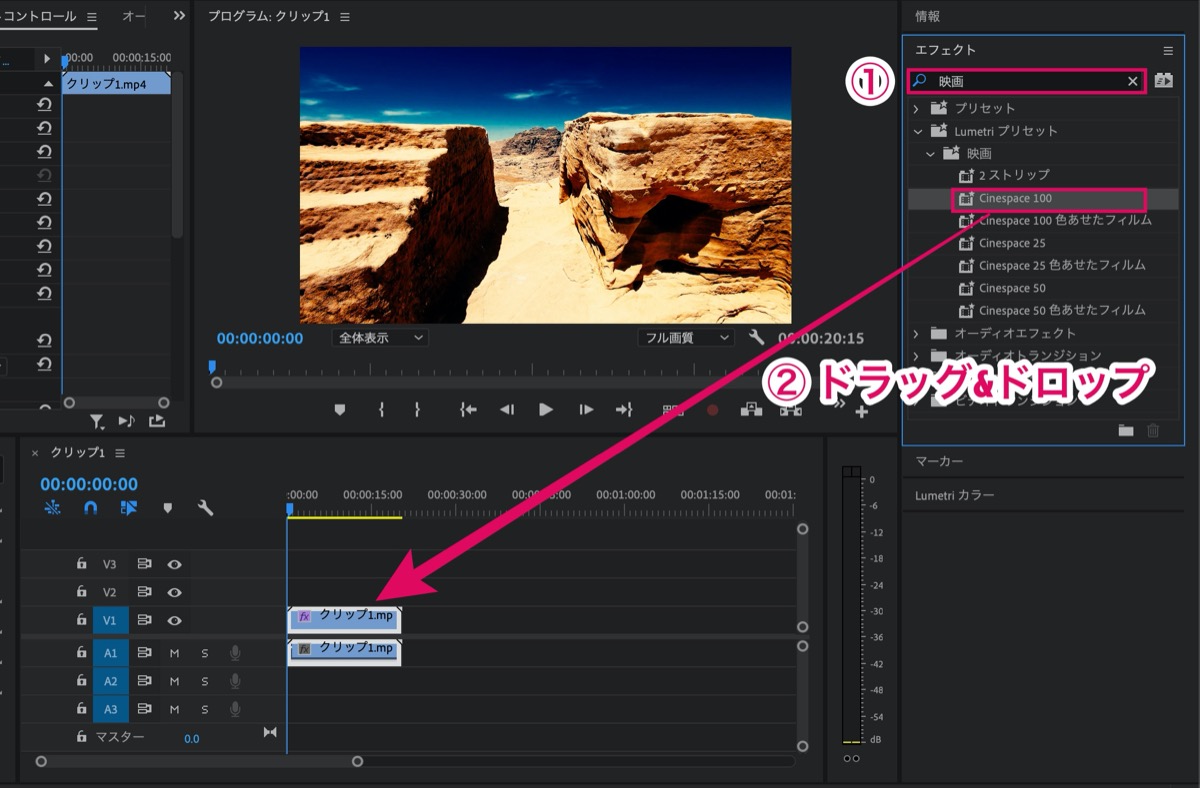Viewport: 1200px width, 788px height.
Task: Select Cinespace 25 色あせたフィルム preset
Action: (x=1062, y=265)
